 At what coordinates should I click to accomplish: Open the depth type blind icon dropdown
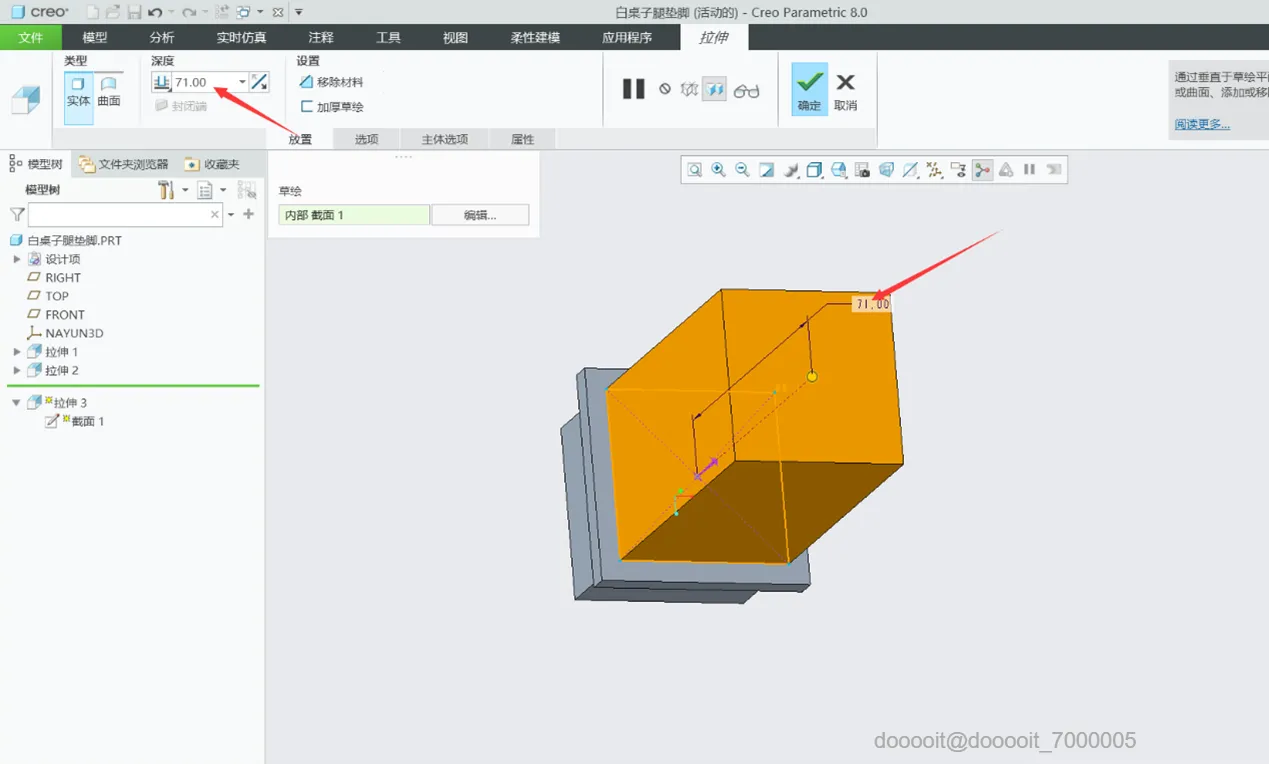[161, 82]
